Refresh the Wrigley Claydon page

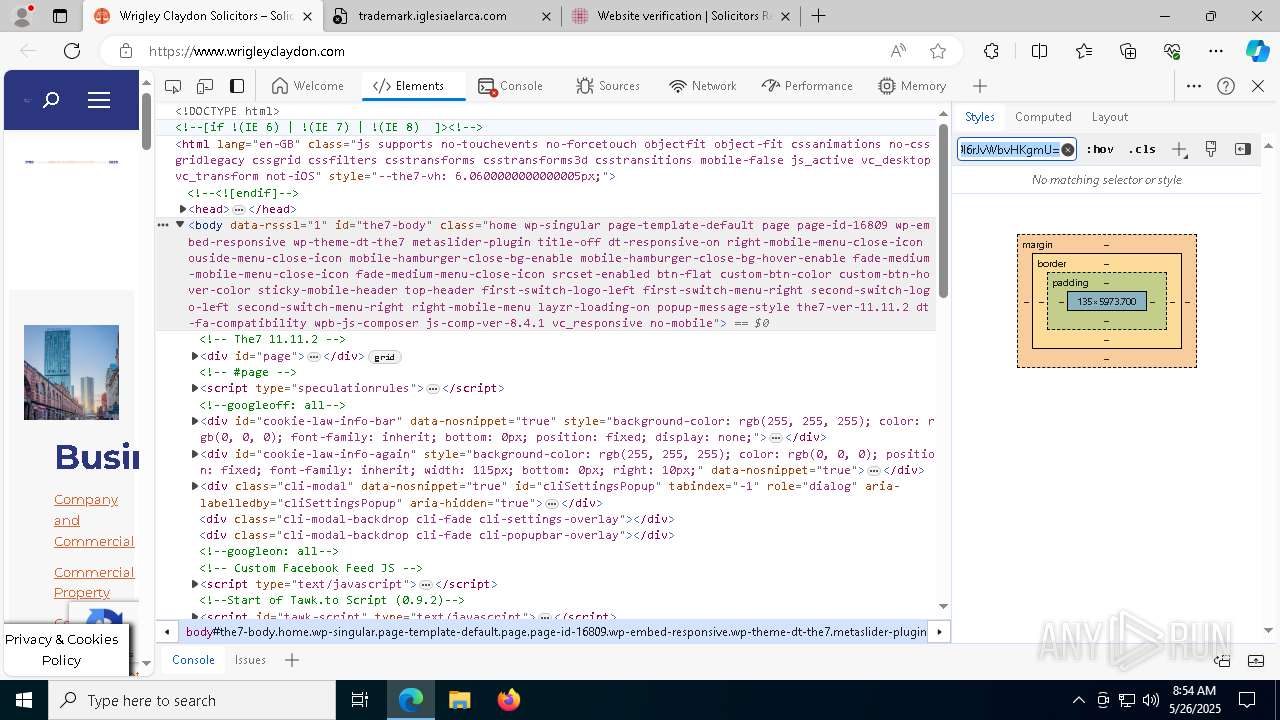point(72,51)
